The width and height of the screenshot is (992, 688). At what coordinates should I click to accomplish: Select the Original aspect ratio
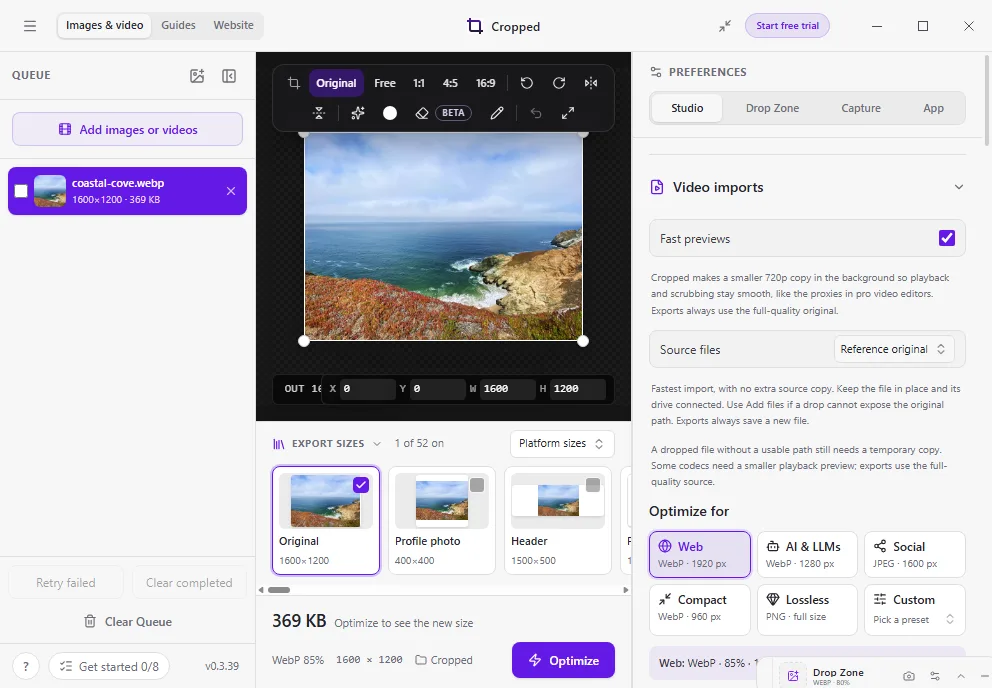click(336, 83)
